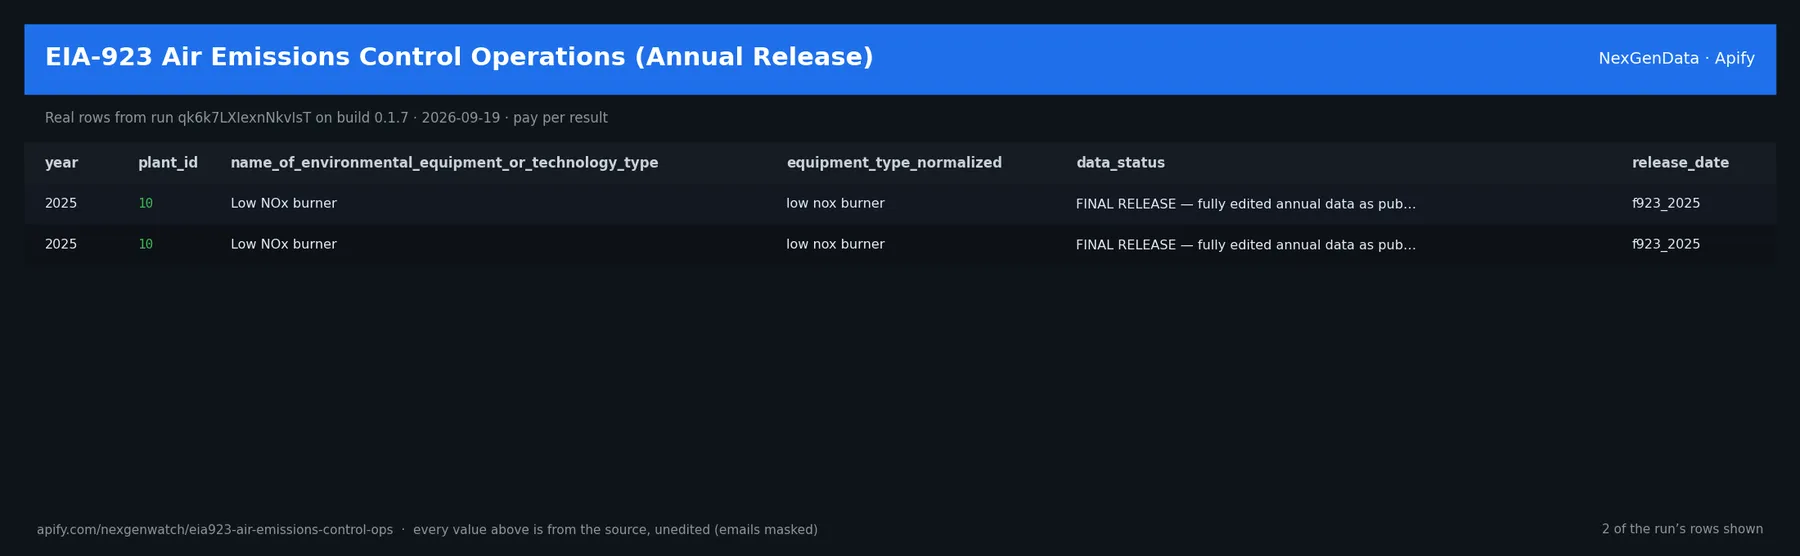Click the 'equipment_type_normalized' column header
1800x556 pixels.
[x=894, y=163]
